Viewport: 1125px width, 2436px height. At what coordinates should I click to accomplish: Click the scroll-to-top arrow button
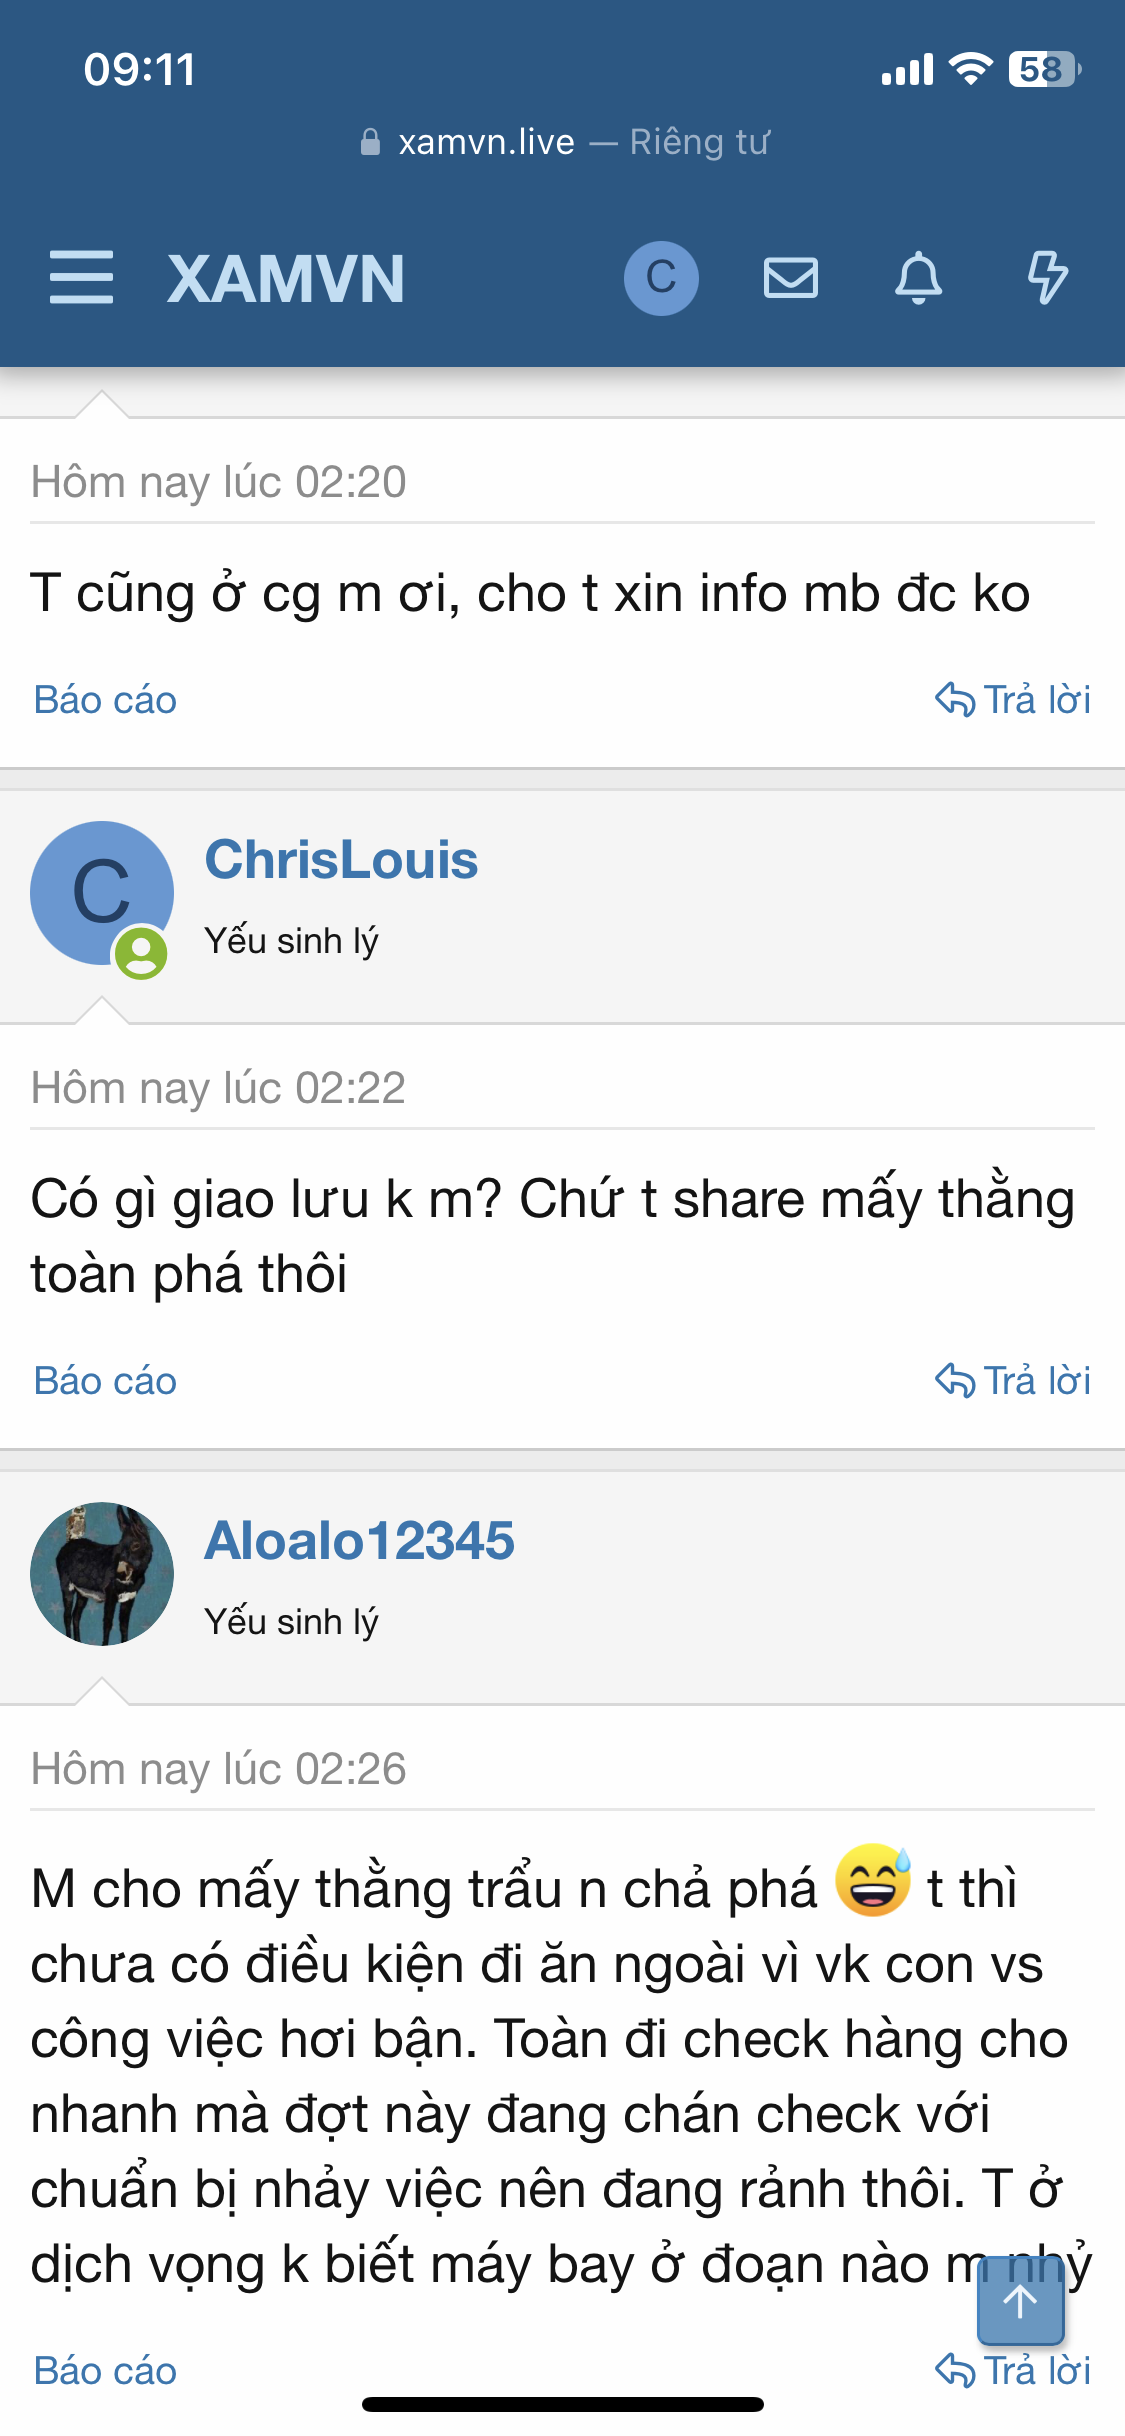pos(1020,2301)
